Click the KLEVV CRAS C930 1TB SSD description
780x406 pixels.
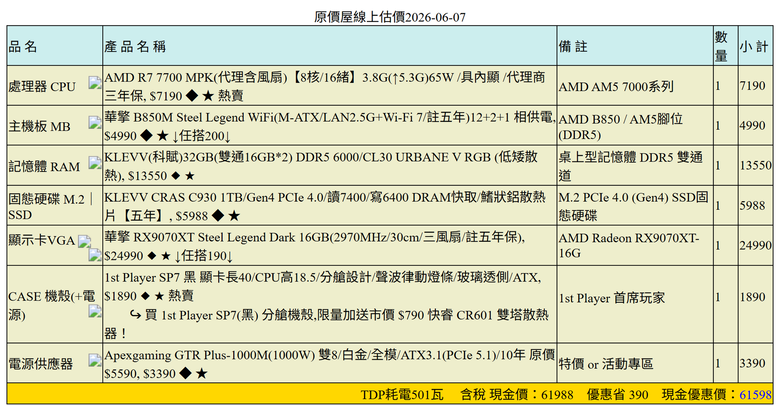(325, 206)
